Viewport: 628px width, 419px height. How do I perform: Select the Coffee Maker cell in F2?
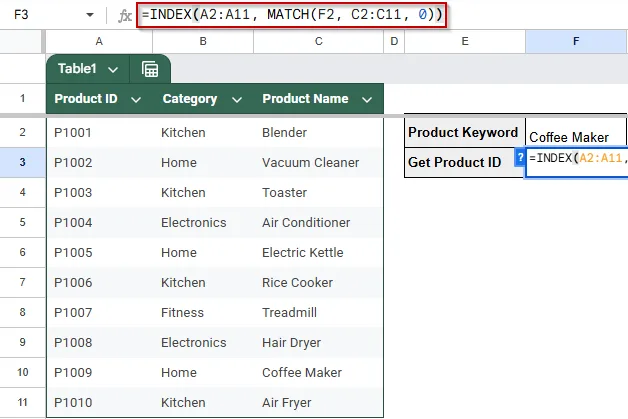[x=576, y=132]
